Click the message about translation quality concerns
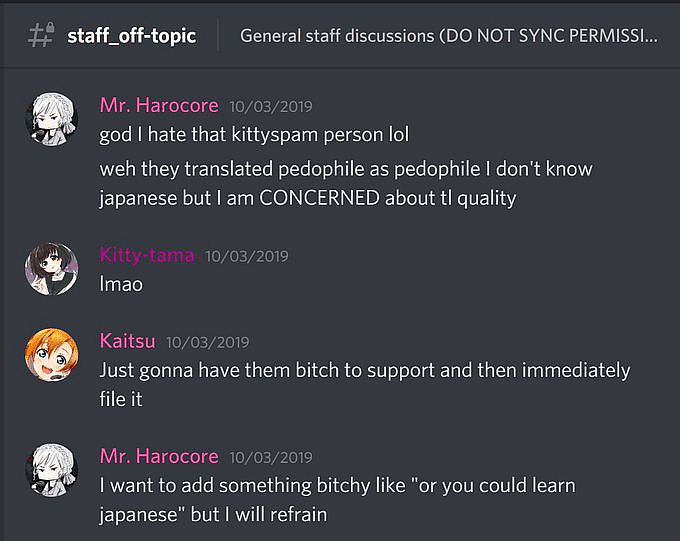This screenshot has width=680, height=541. click(x=345, y=183)
